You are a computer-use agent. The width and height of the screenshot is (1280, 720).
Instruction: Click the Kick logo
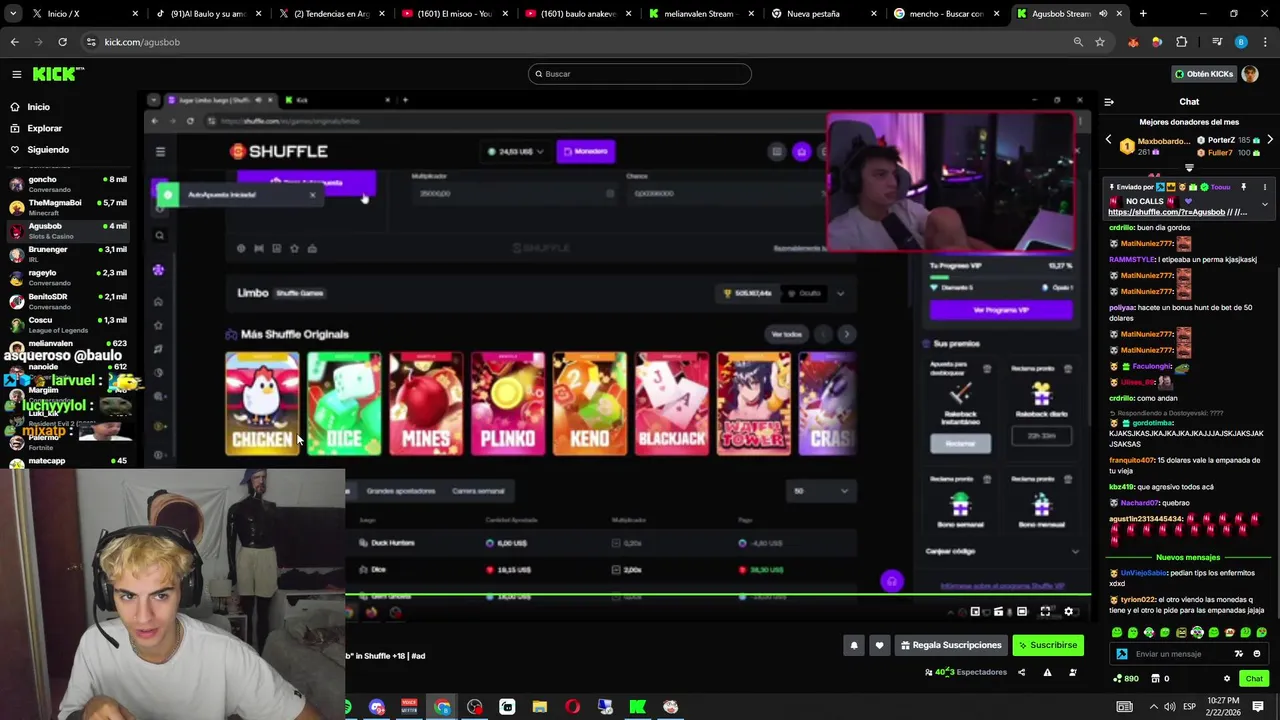click(x=58, y=74)
